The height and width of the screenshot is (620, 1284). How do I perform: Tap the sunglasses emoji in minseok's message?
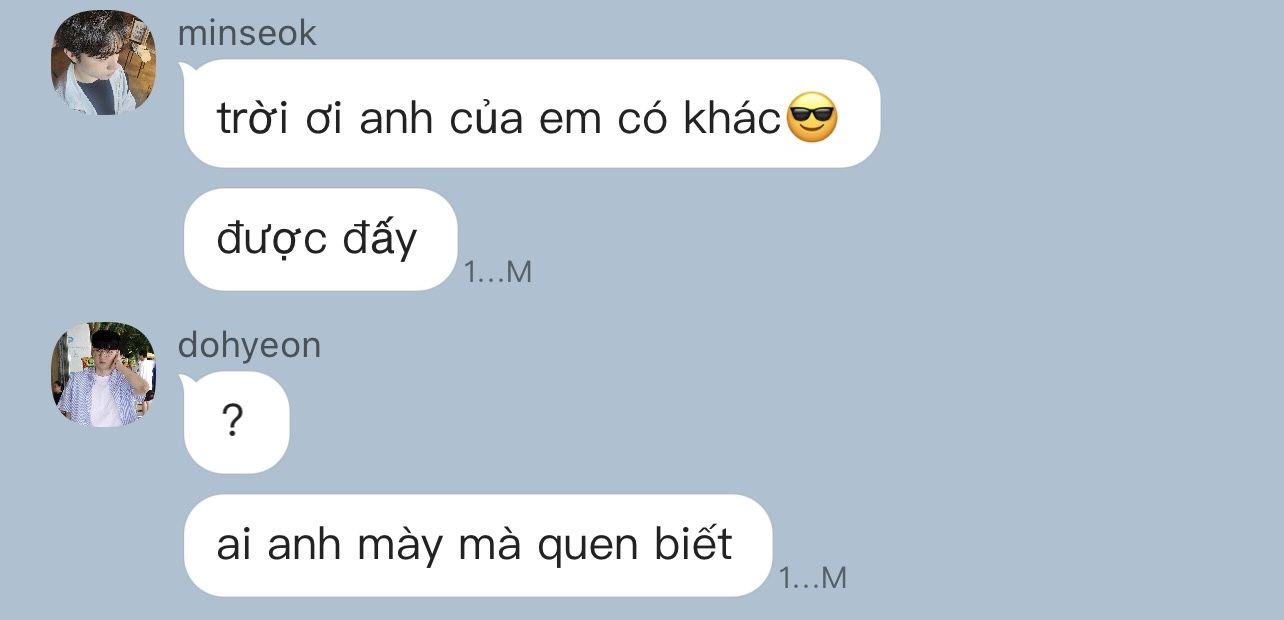pos(812,117)
